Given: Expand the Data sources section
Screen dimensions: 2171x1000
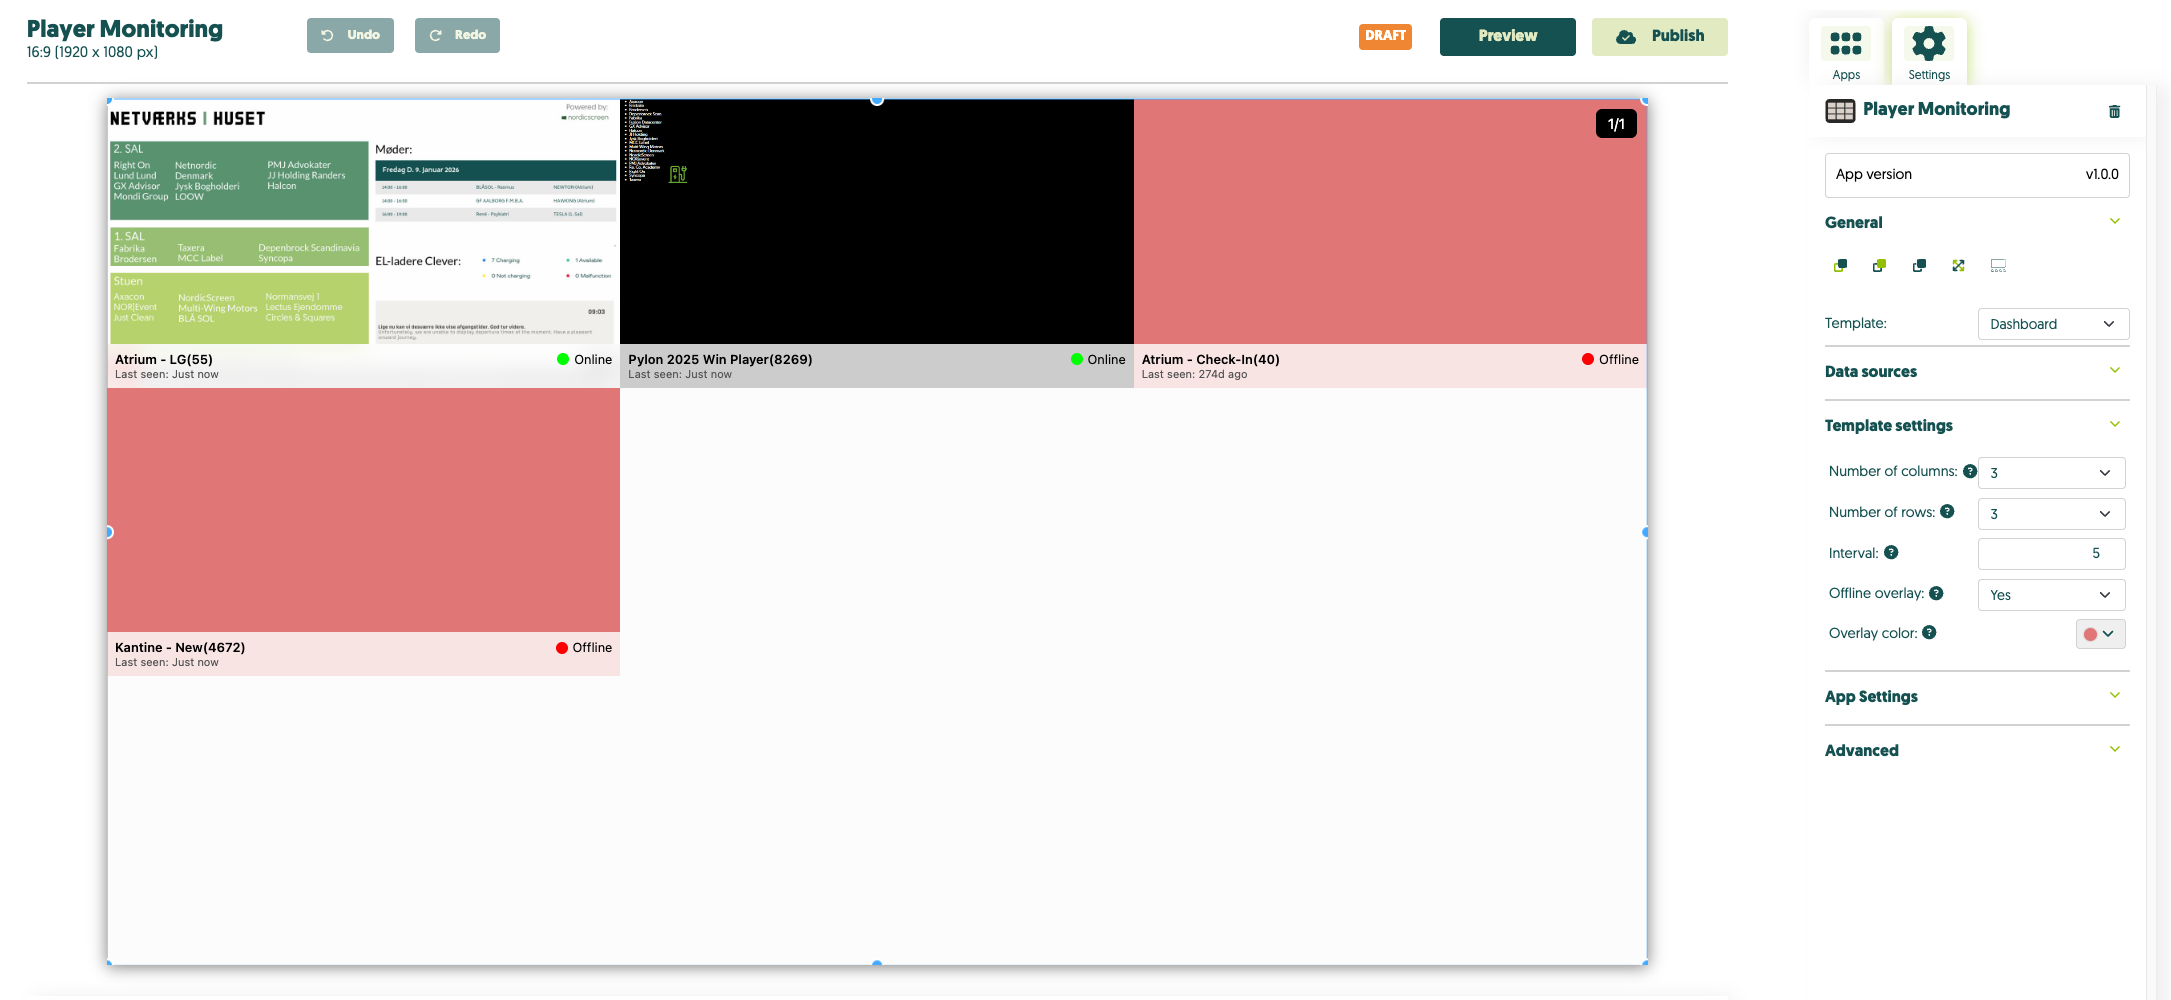Looking at the screenshot, I should [2114, 371].
